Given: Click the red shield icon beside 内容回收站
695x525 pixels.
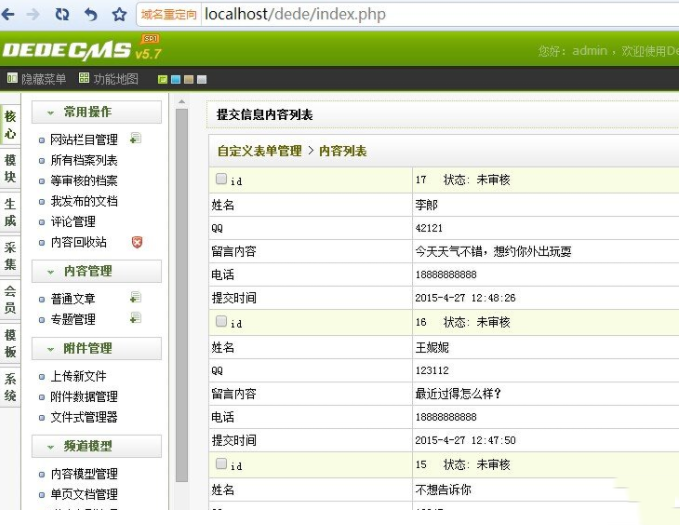Looking at the screenshot, I should pos(137,242).
